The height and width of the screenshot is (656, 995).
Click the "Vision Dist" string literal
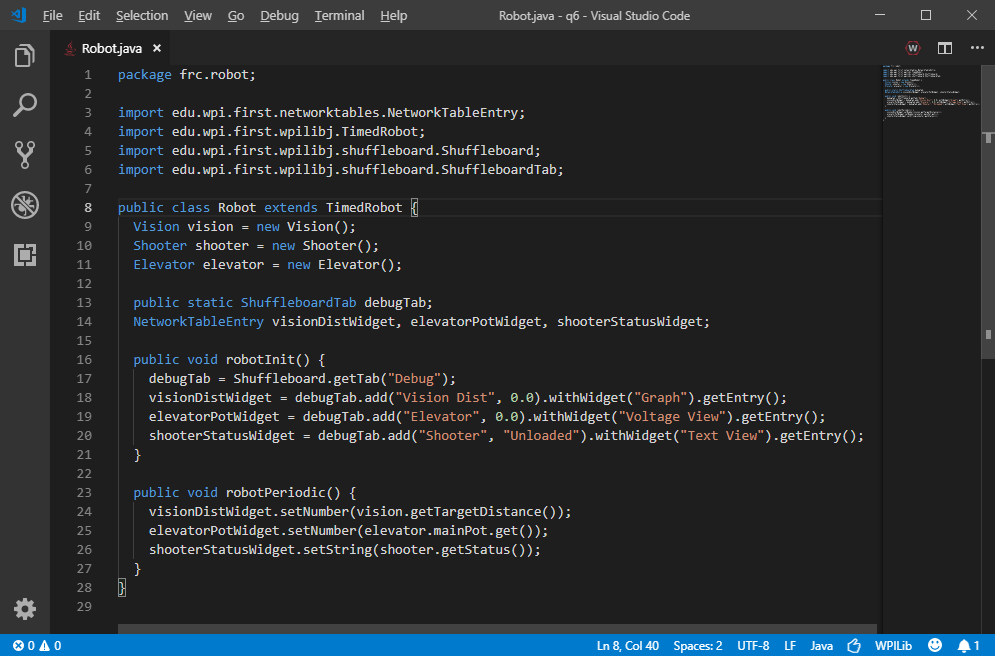coord(445,398)
